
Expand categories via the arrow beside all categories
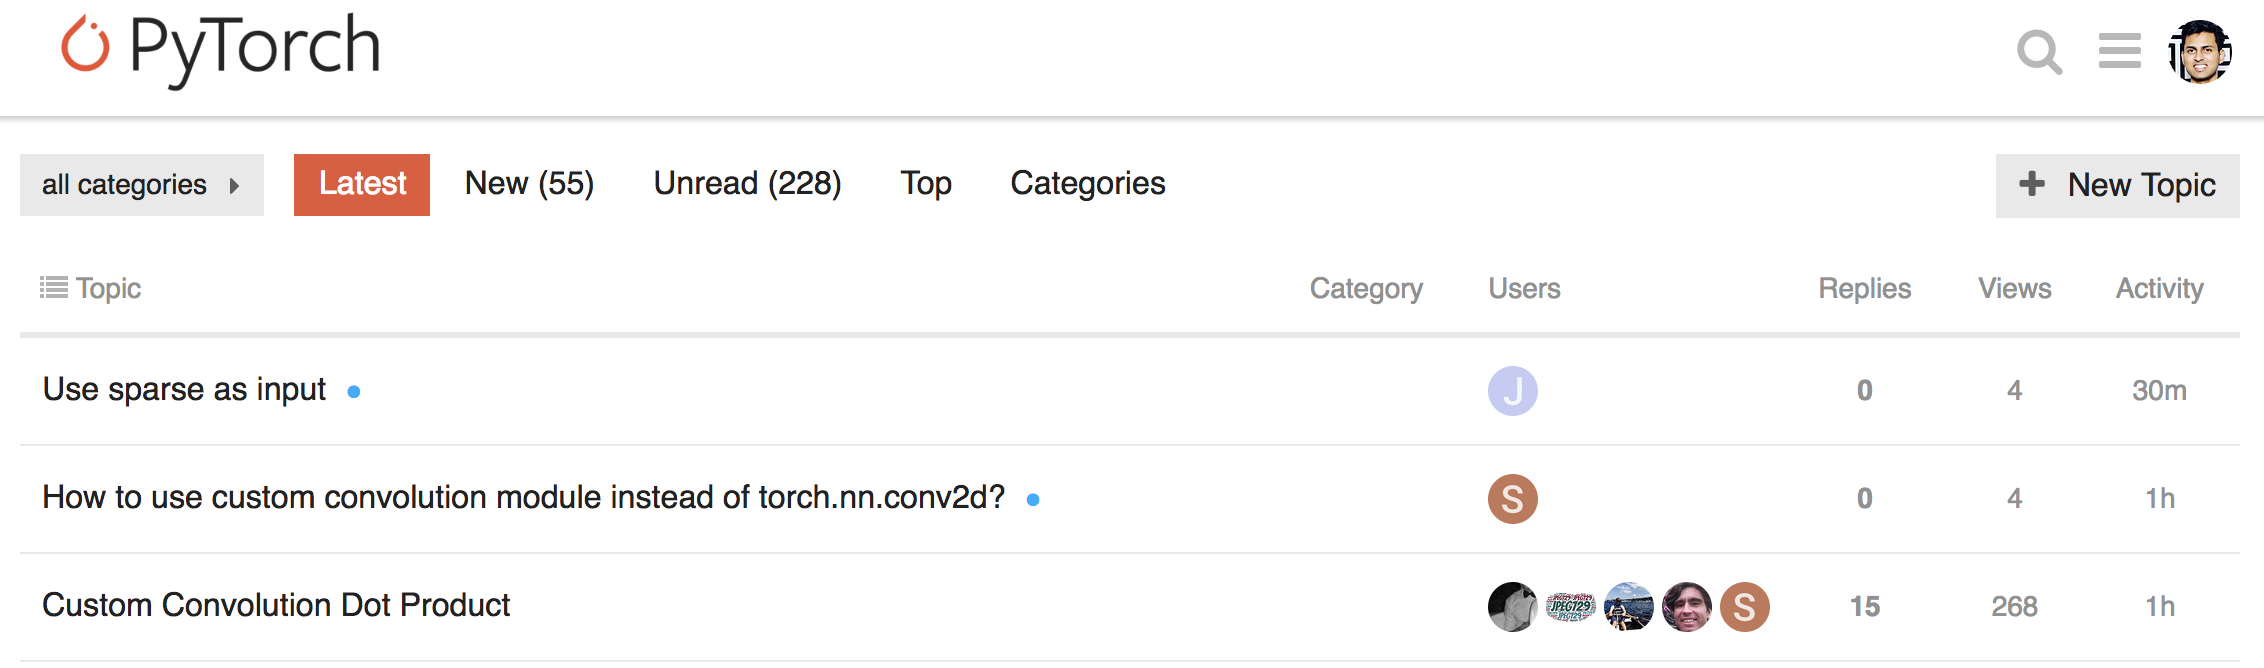234,184
